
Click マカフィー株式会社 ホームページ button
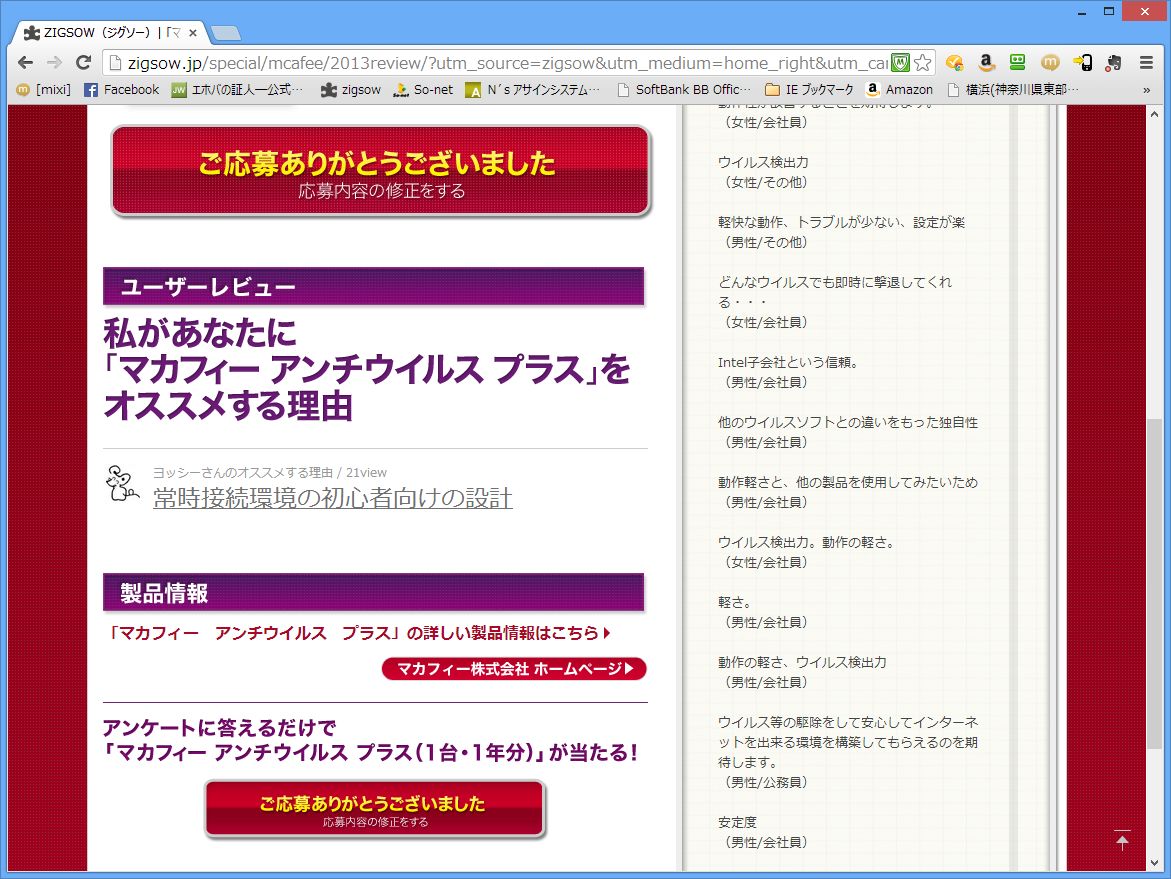(x=514, y=668)
